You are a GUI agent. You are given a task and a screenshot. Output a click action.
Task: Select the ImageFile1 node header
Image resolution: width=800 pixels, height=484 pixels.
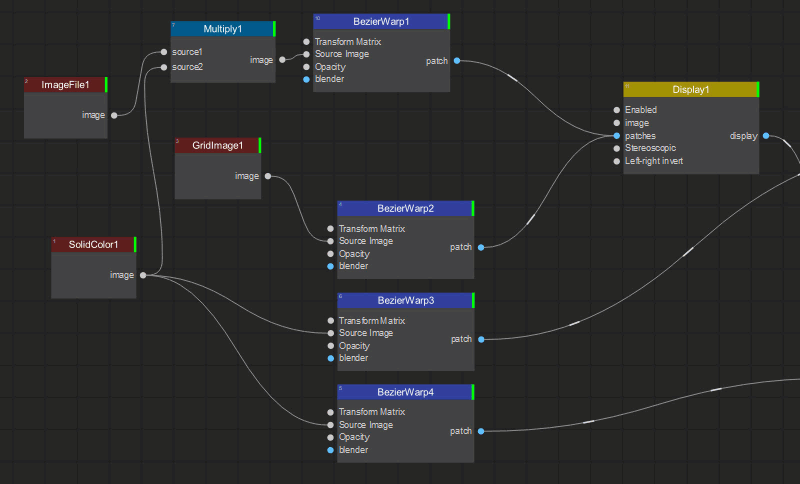pos(65,85)
